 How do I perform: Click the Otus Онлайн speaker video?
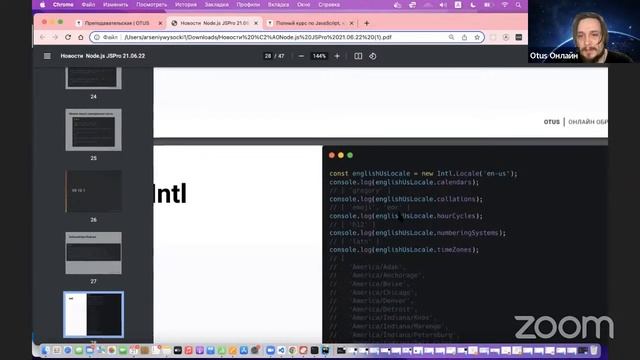pyautogui.click(x=584, y=31)
